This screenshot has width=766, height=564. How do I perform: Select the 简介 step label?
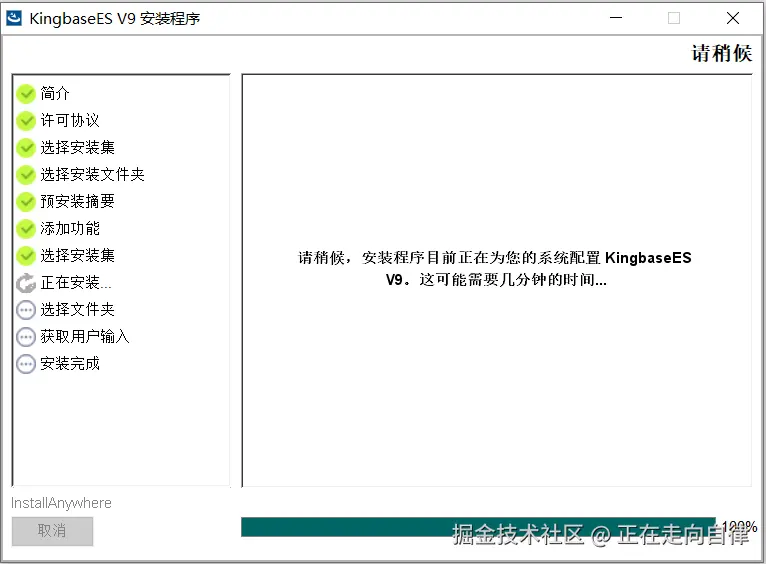point(55,93)
